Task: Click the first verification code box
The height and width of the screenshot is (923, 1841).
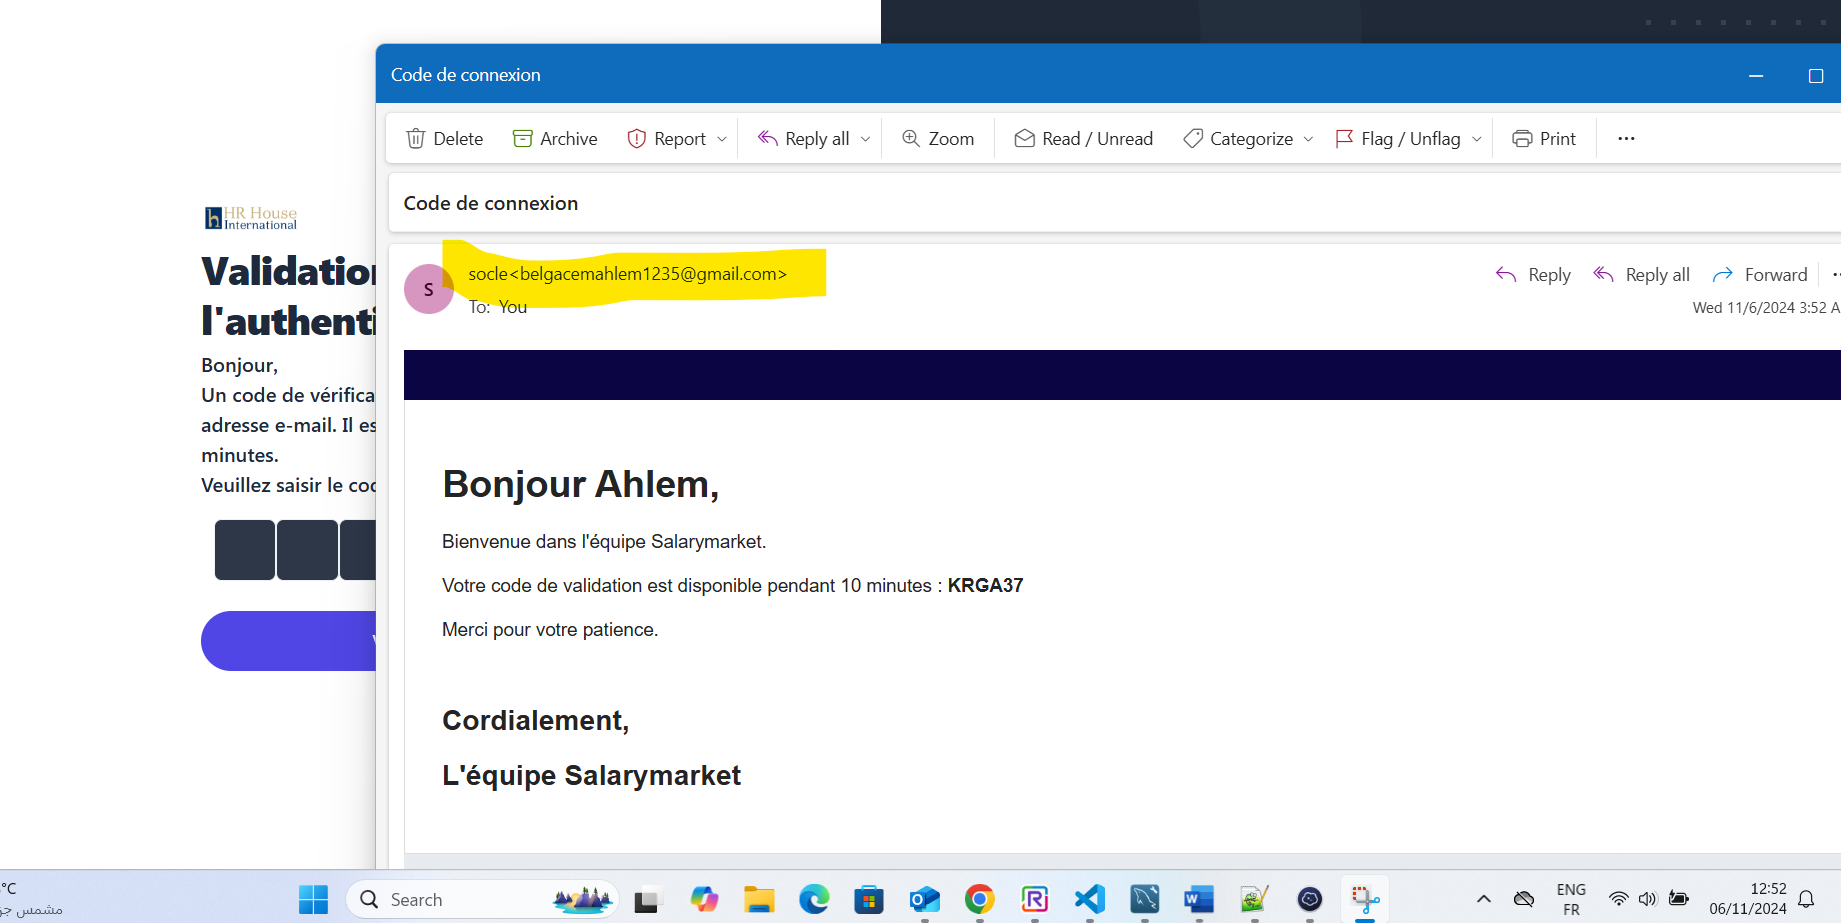Action: [245, 550]
